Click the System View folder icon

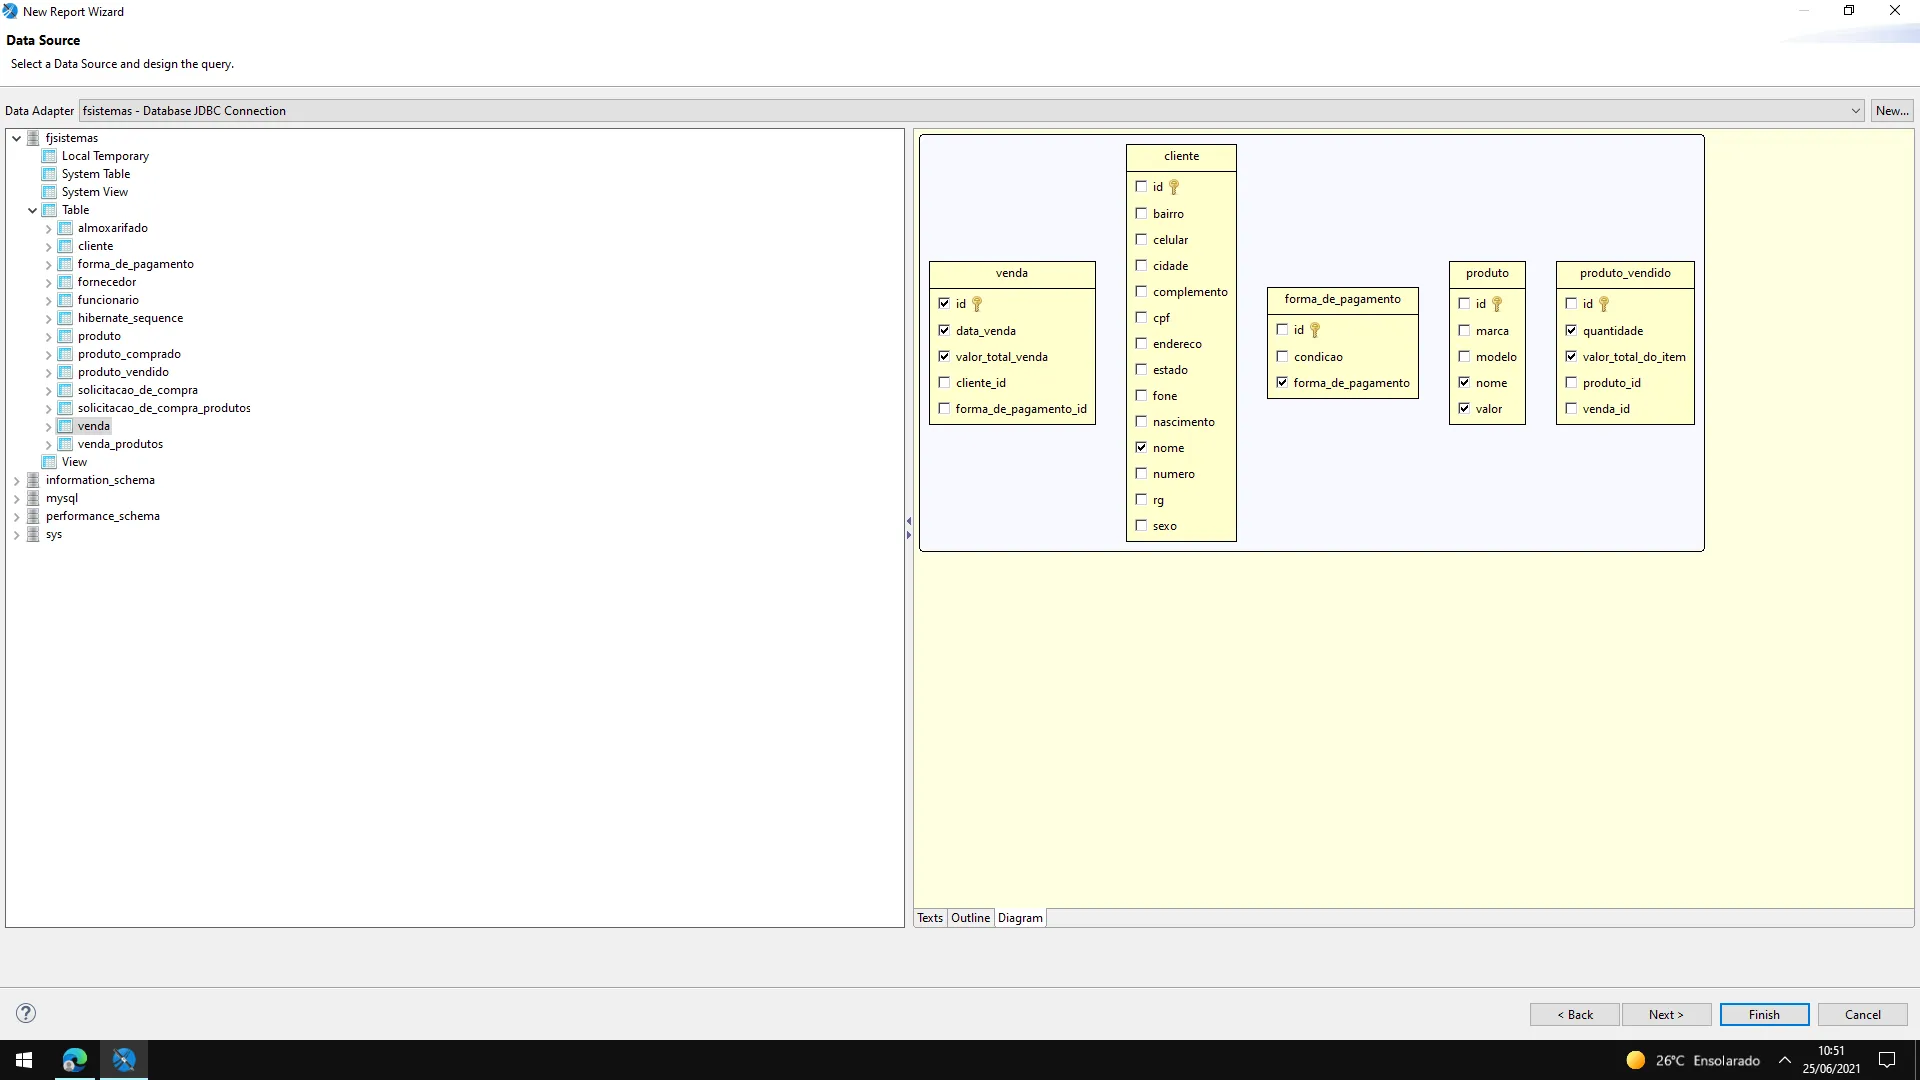tap(49, 192)
